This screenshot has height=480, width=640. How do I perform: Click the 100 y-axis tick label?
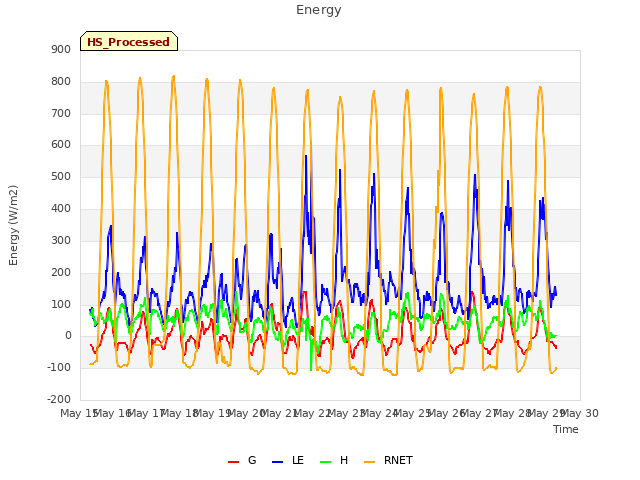point(61,304)
